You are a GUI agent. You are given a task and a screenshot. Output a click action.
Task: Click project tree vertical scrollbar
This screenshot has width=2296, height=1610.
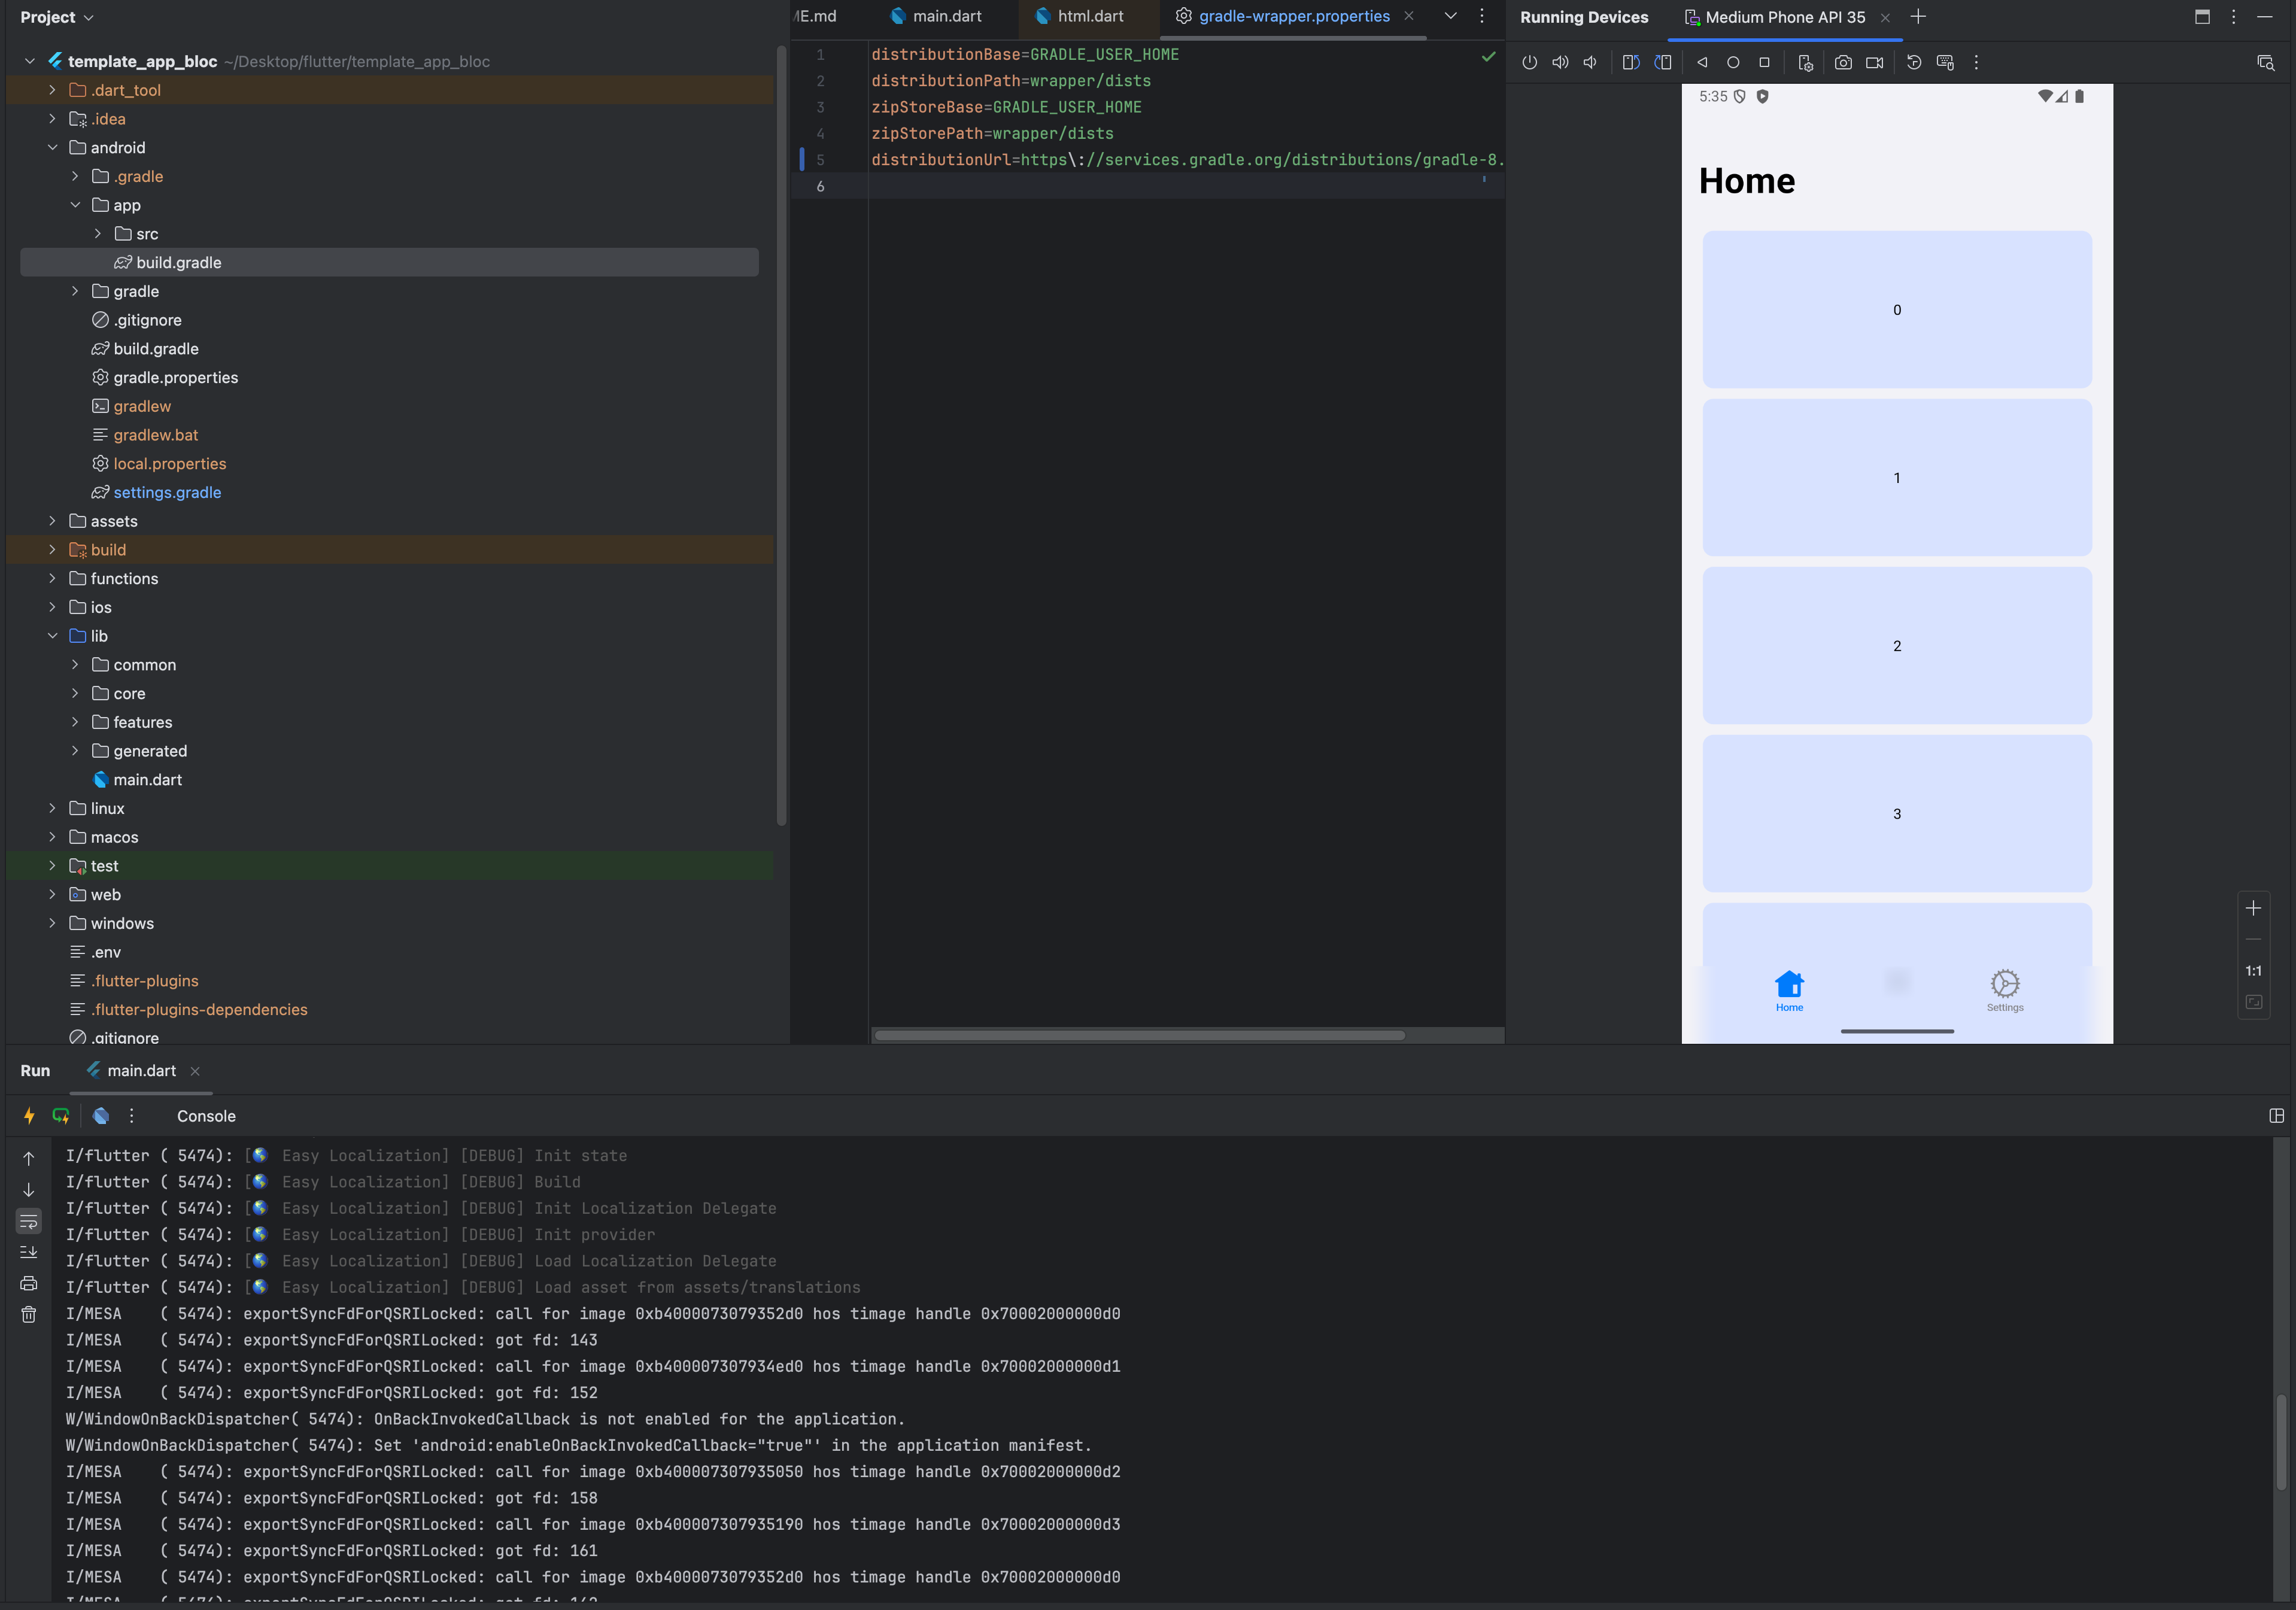click(781, 435)
